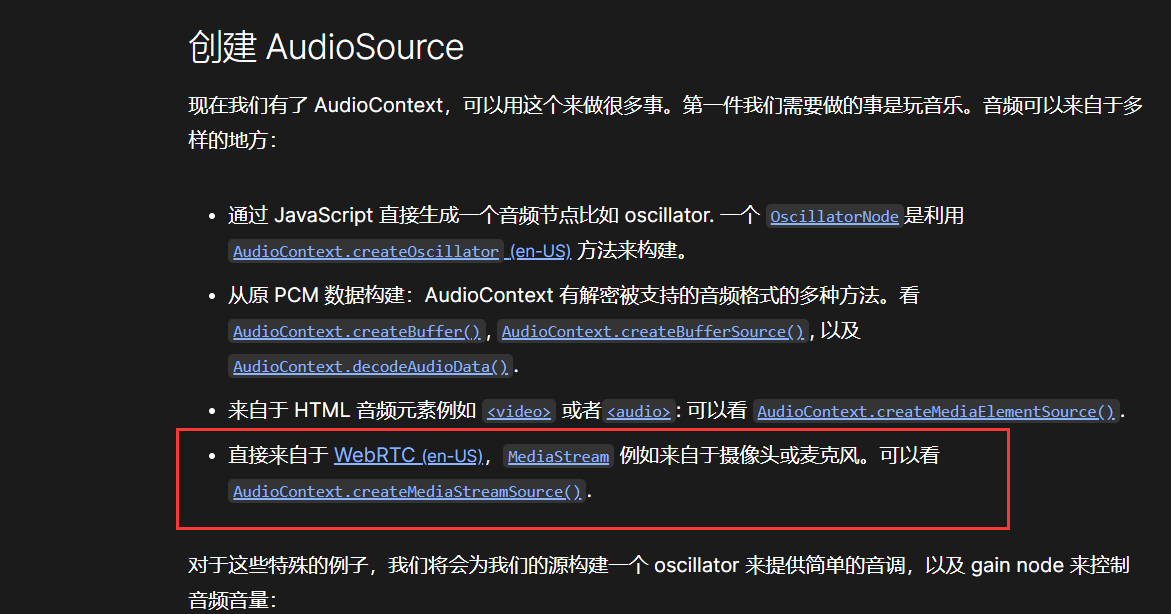Click the AudioContext.createMediaStreamSource() link
This screenshot has width=1171, height=614.
[407, 492]
